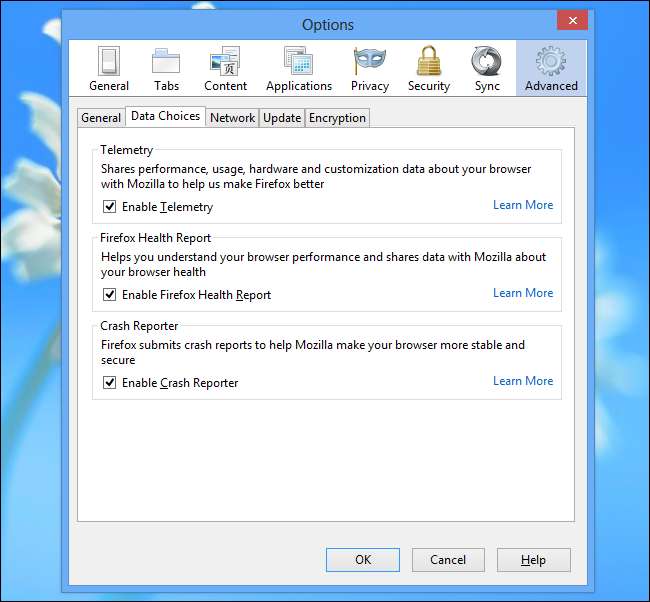650x602 pixels.
Task: Open the Privacy mask icon
Action: pos(369,62)
